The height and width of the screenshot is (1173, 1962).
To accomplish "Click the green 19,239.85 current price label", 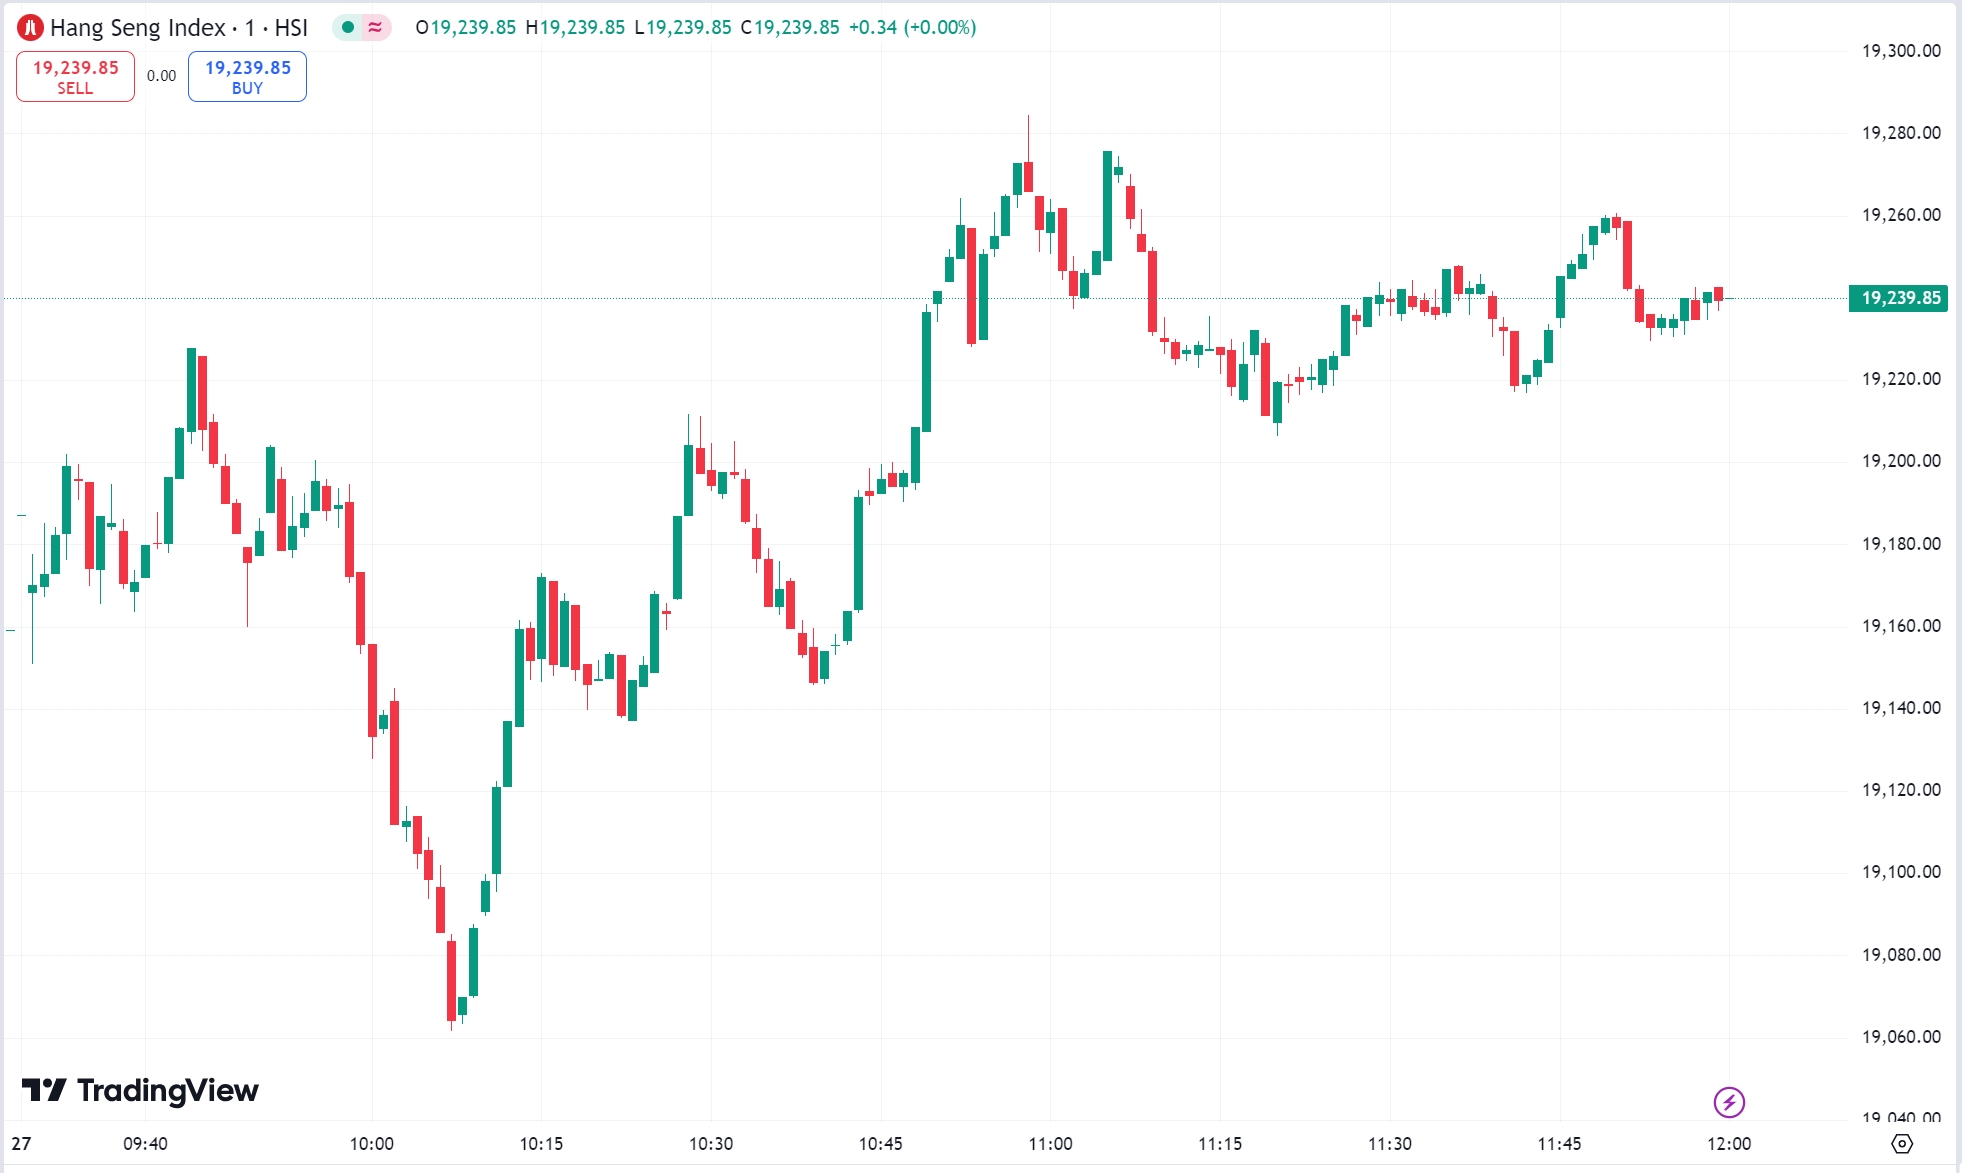I will coord(1899,298).
